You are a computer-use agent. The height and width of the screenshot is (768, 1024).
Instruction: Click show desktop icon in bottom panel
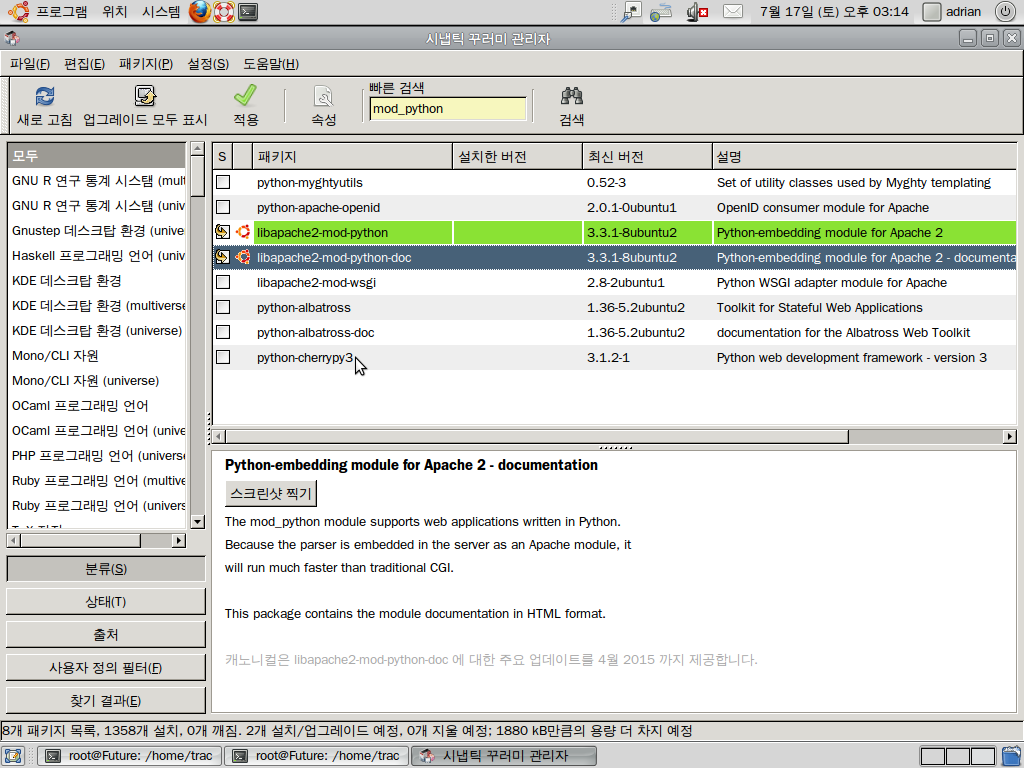pyautogui.click(x=13, y=756)
